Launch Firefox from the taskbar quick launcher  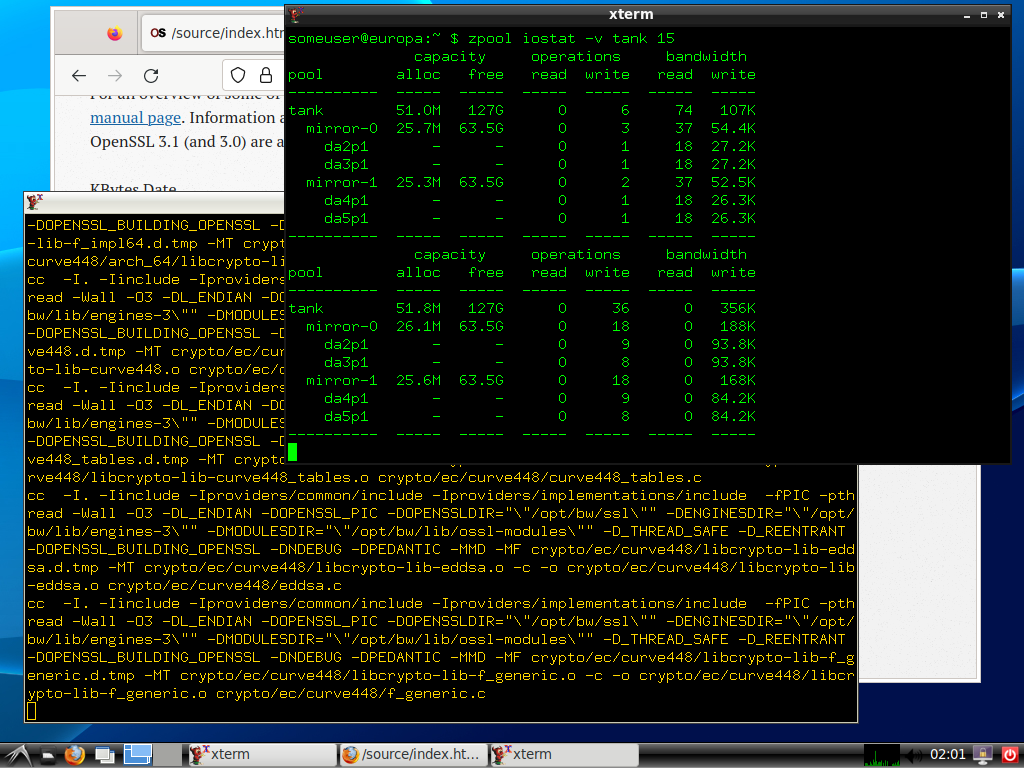click(x=75, y=754)
